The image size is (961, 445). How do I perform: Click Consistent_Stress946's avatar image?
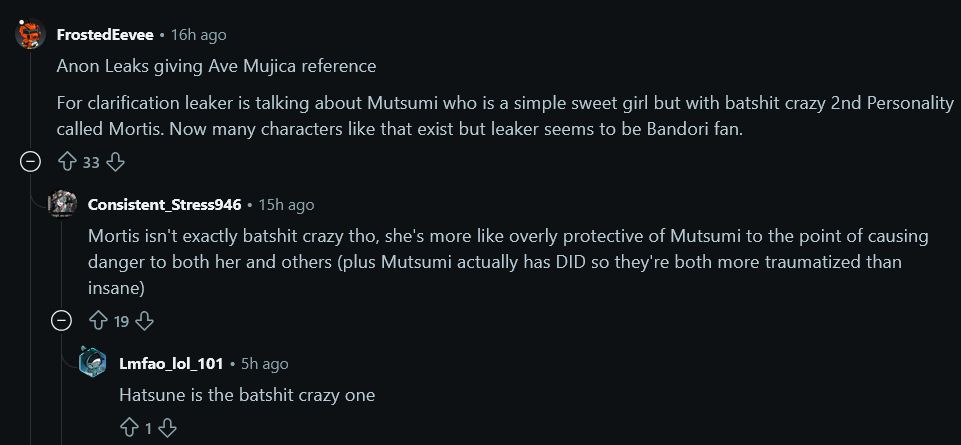tap(62, 204)
